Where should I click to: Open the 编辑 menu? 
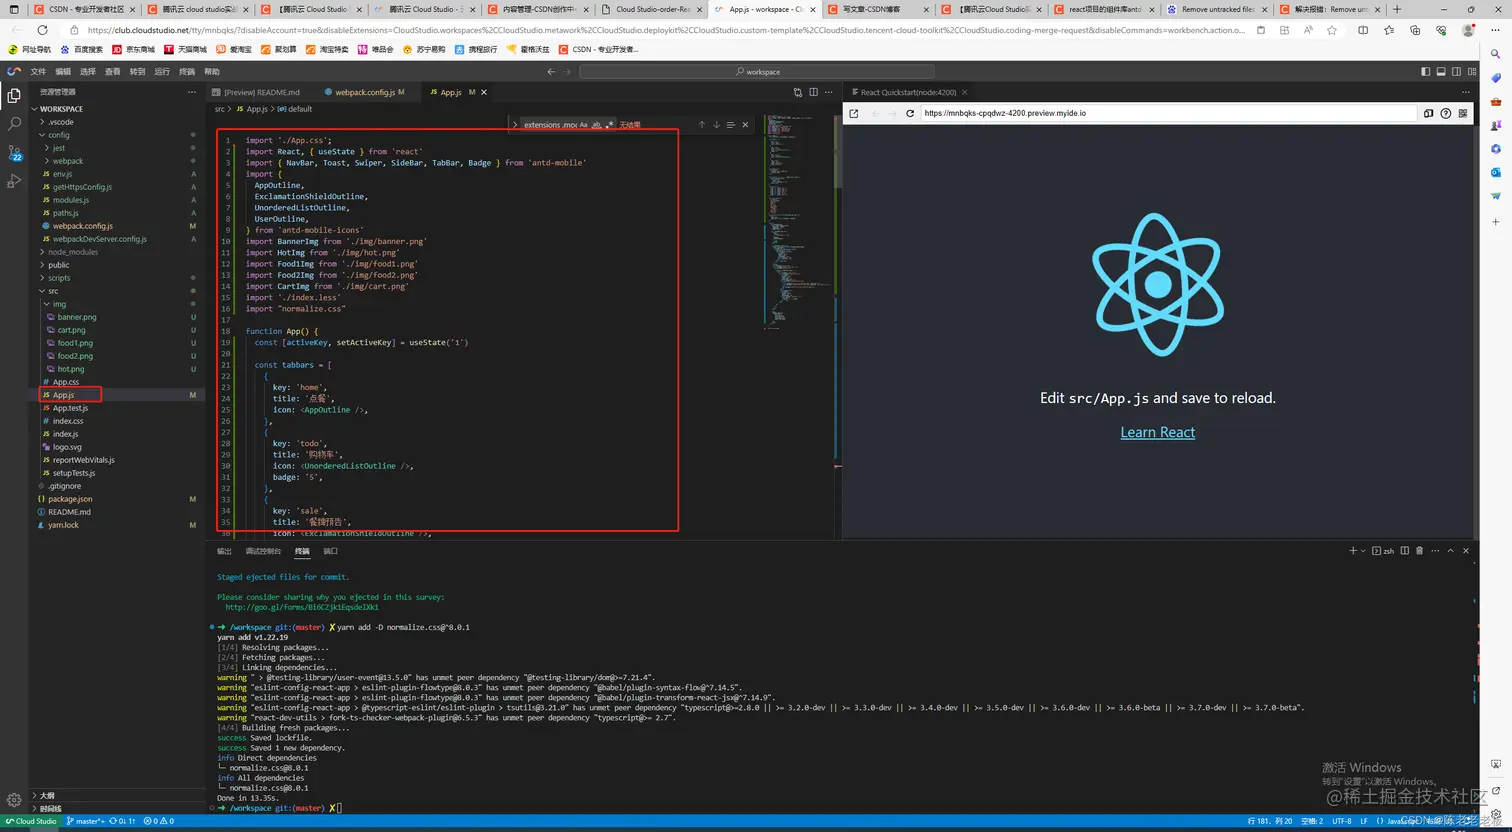coord(63,72)
